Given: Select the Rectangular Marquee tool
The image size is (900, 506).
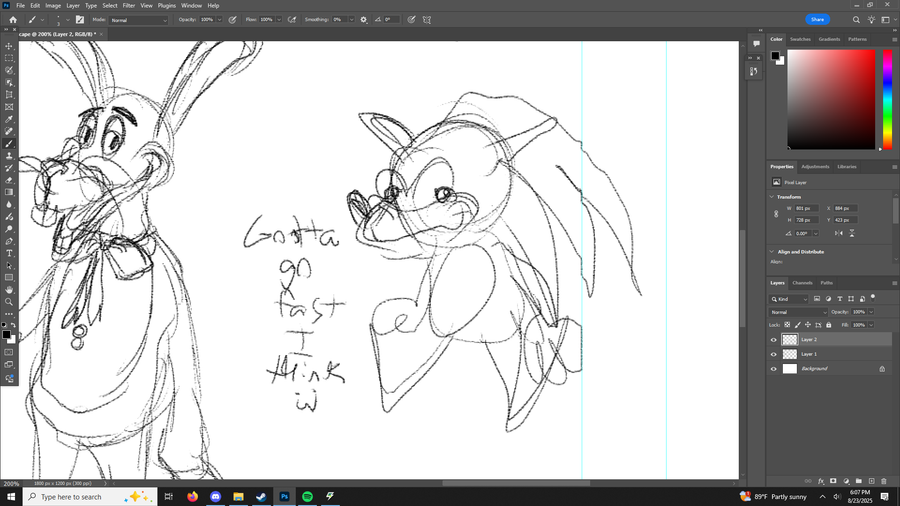Looking at the screenshot, I should pos(9,58).
